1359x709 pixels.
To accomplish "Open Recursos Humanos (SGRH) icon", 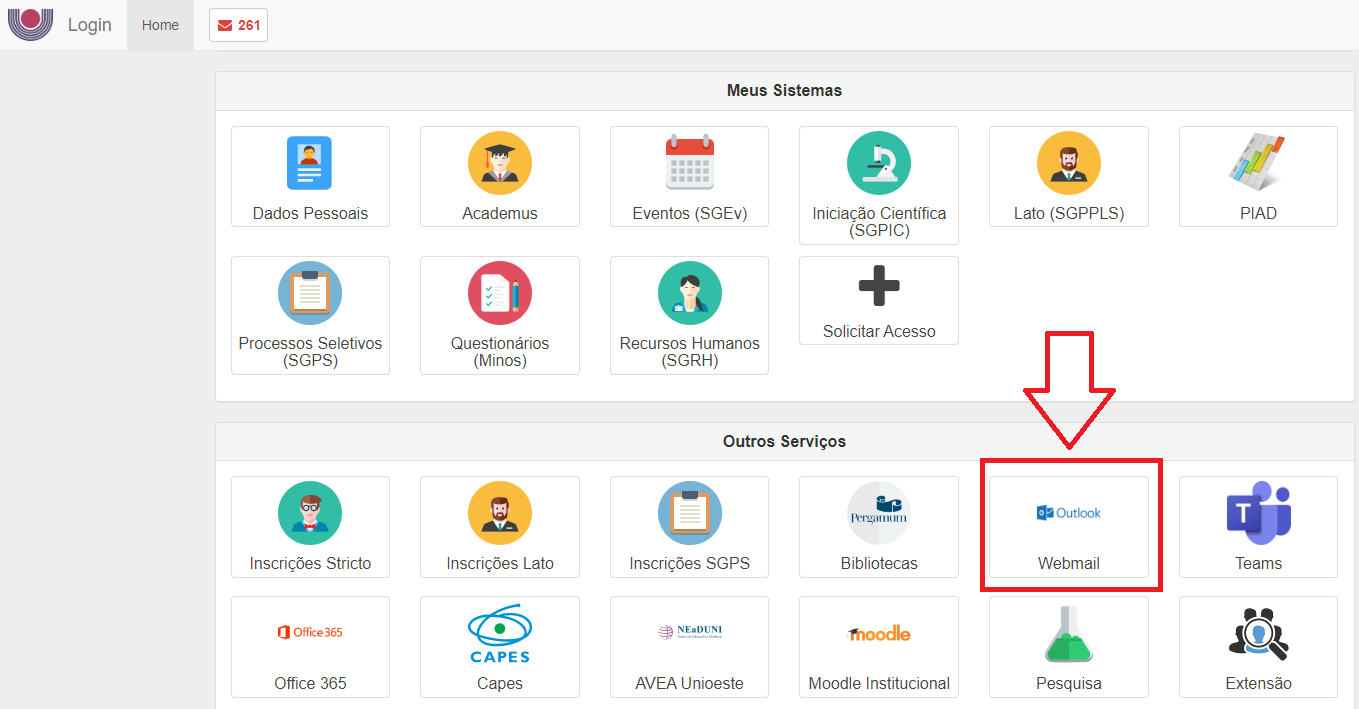I will click(x=689, y=293).
